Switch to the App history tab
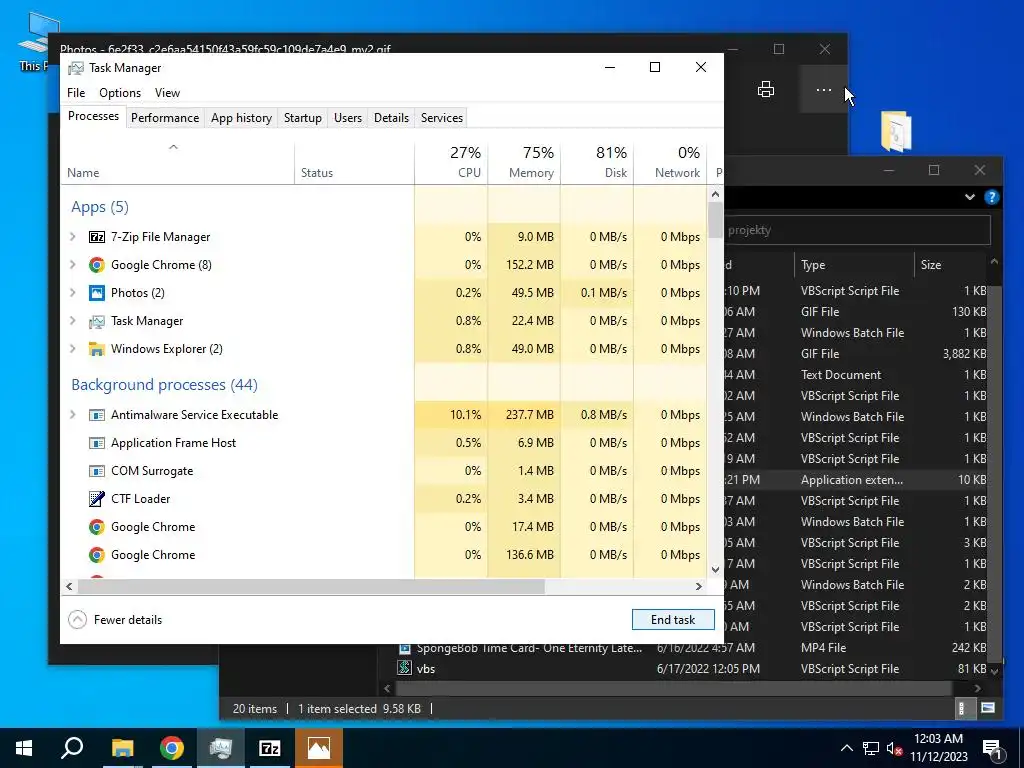Screen dimensions: 1024x768 coord(241,118)
